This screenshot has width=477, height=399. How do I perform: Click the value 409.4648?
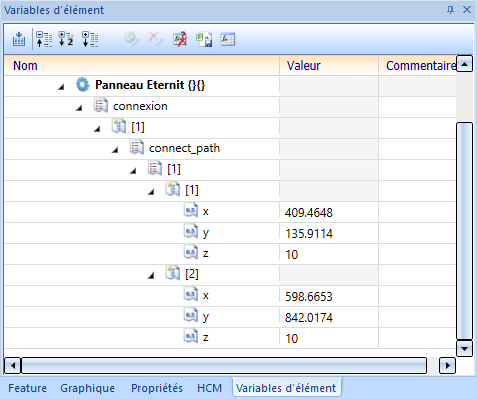pyautogui.click(x=309, y=212)
